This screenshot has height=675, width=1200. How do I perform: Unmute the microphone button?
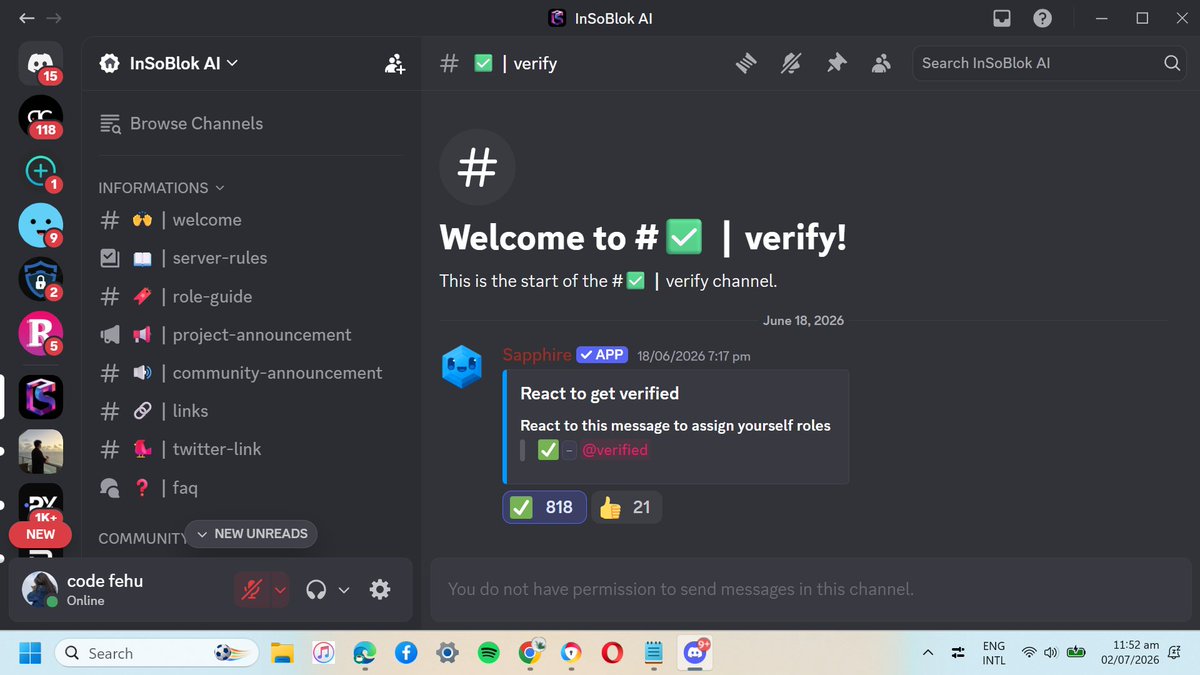coord(252,590)
